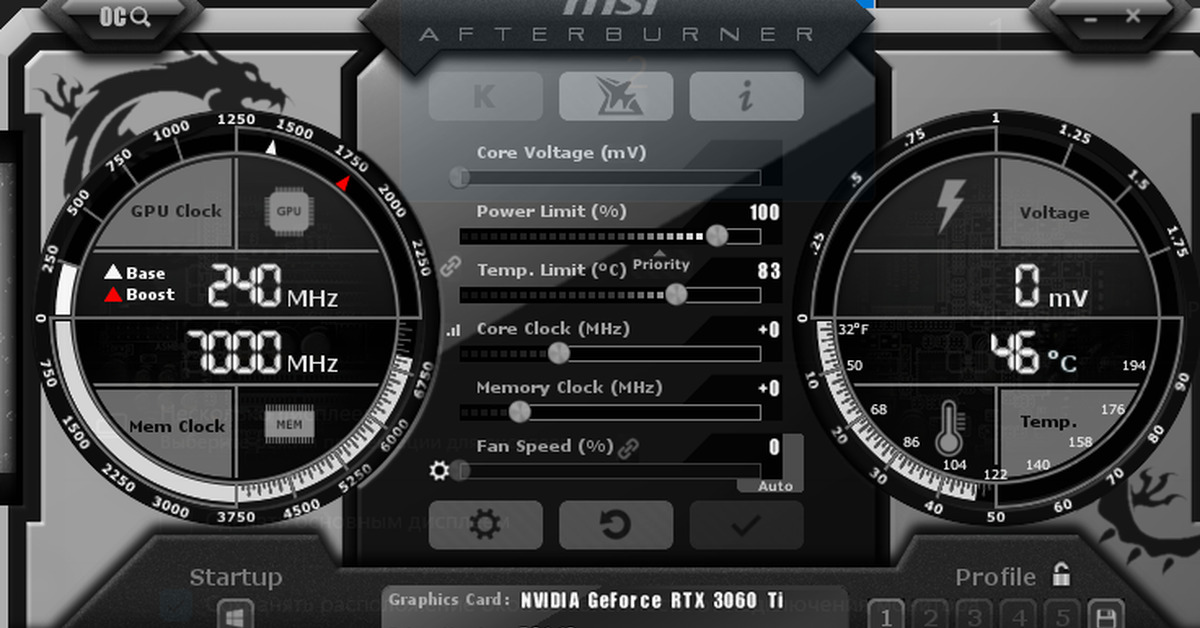Viewport: 1200px width, 628px height.
Task: Click the thermometer temperature icon
Action: [x=949, y=430]
